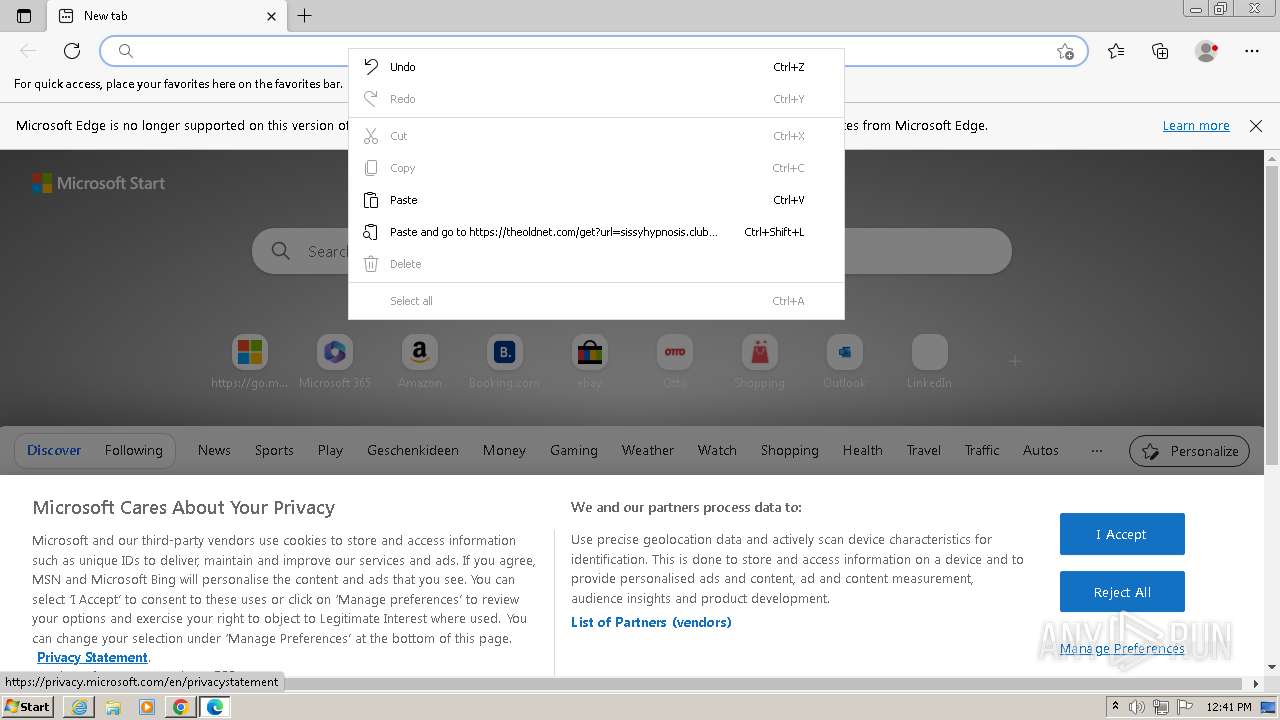Open the Travel feed category
The width and height of the screenshot is (1280, 720).
click(x=924, y=451)
